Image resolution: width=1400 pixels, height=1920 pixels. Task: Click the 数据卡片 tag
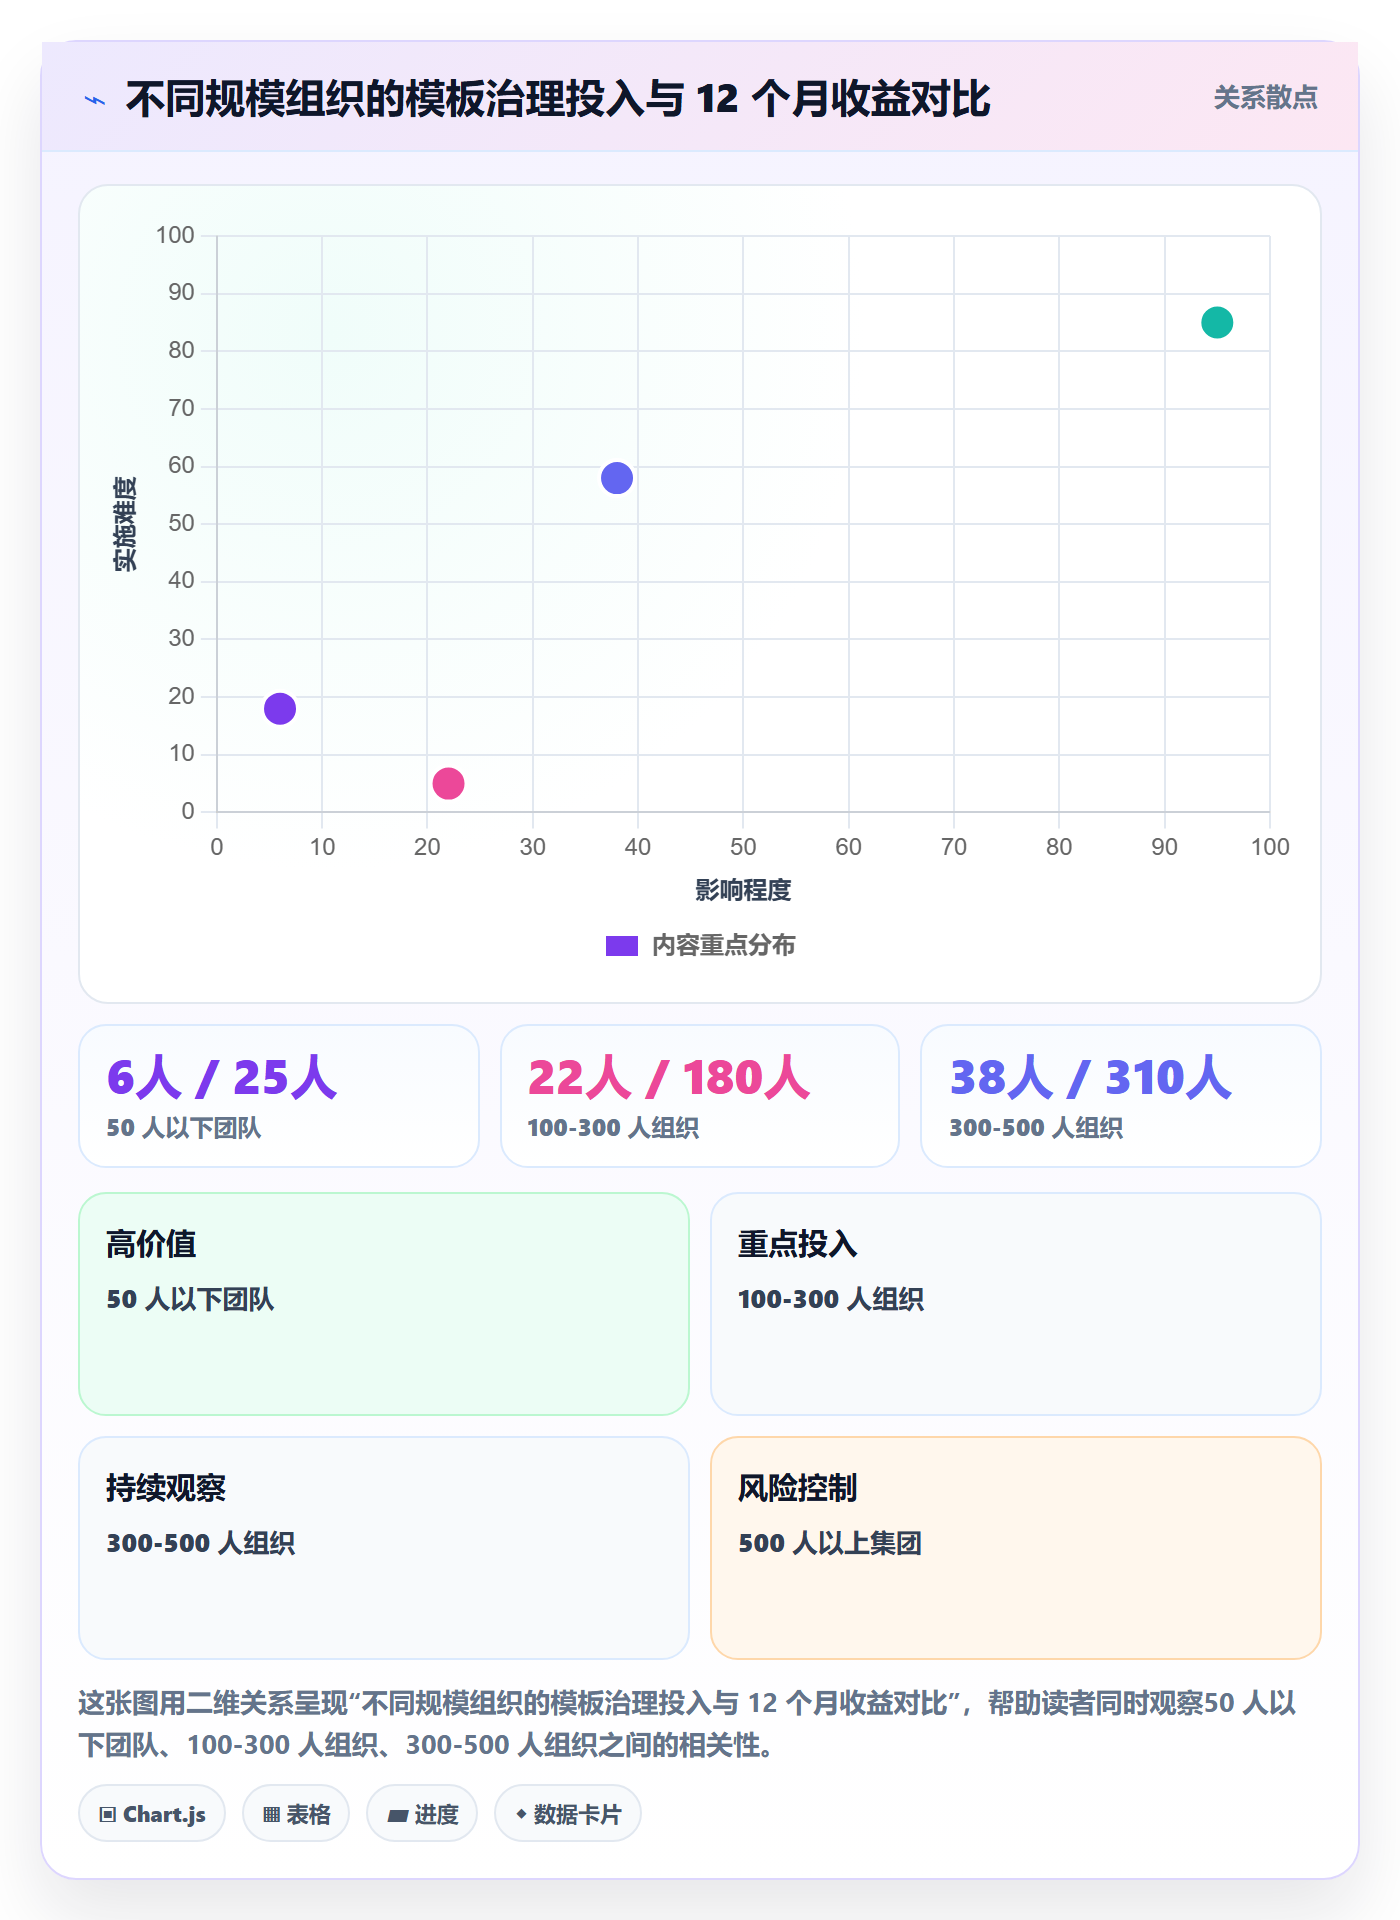[x=568, y=1814]
